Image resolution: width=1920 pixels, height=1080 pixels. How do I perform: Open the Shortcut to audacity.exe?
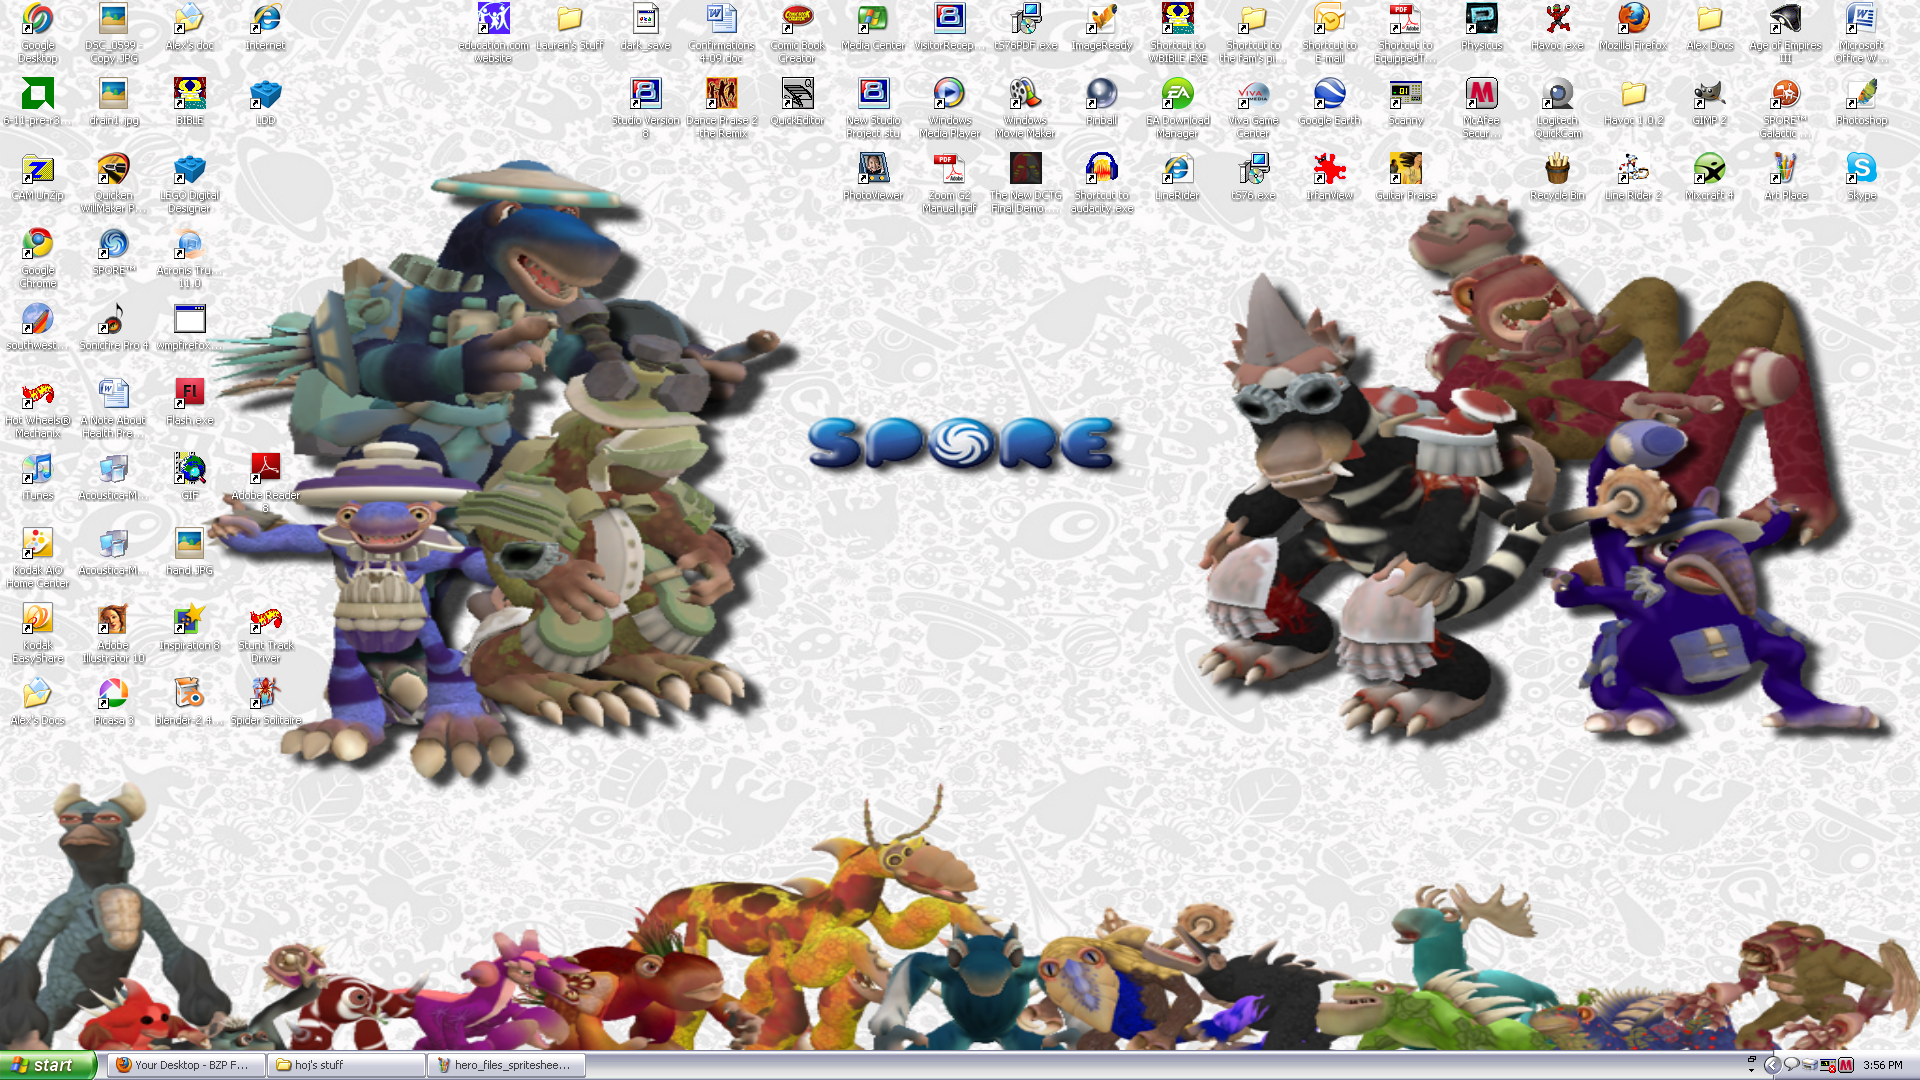[x=1100, y=170]
